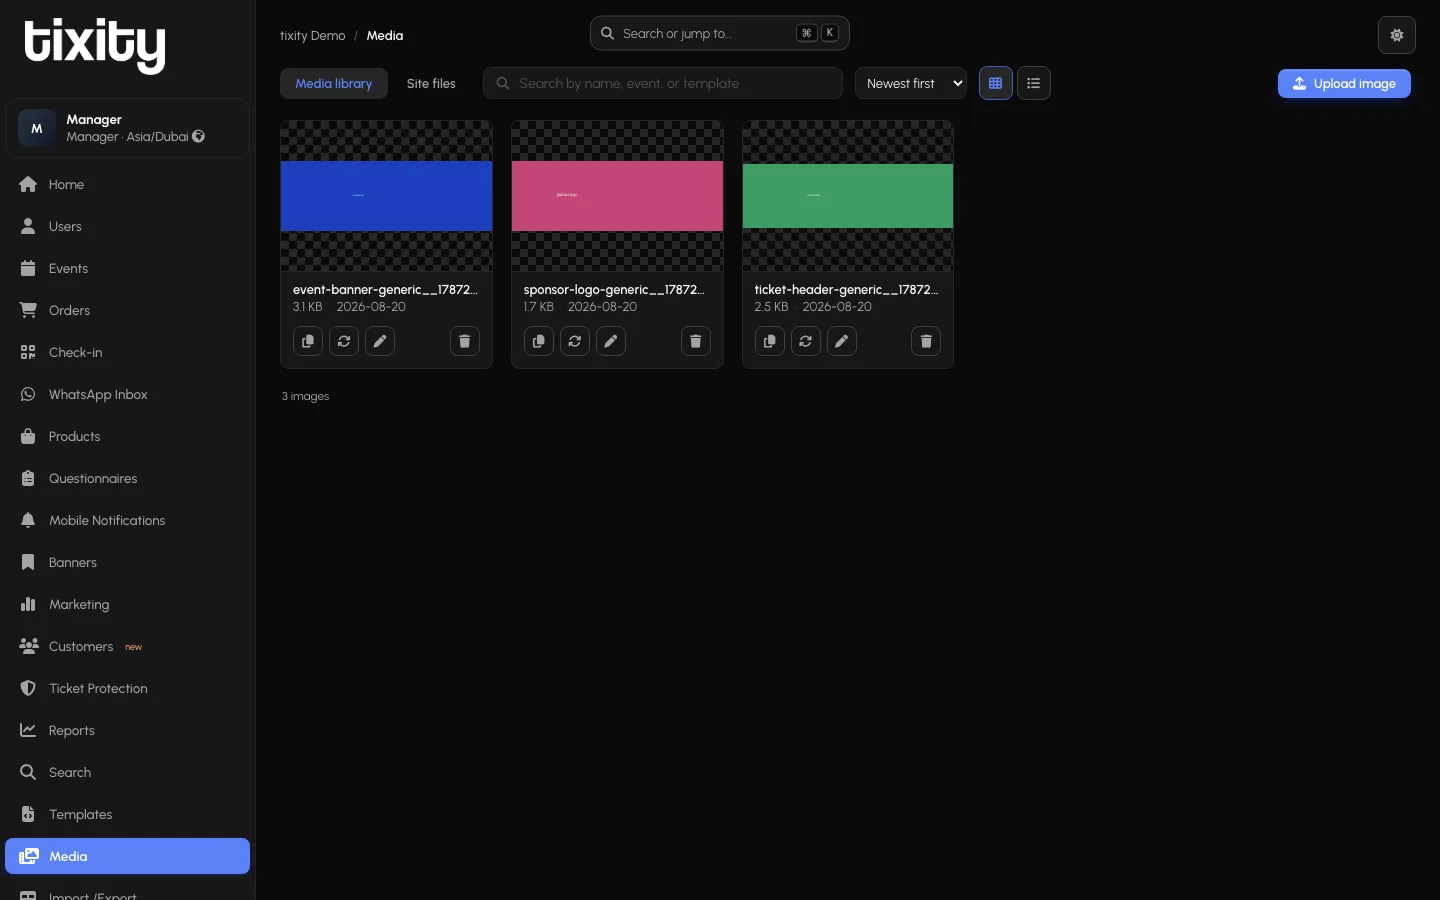1440x900 pixels.
Task: Edit the ticket-header-generic image with pencil icon
Action: [842, 341]
